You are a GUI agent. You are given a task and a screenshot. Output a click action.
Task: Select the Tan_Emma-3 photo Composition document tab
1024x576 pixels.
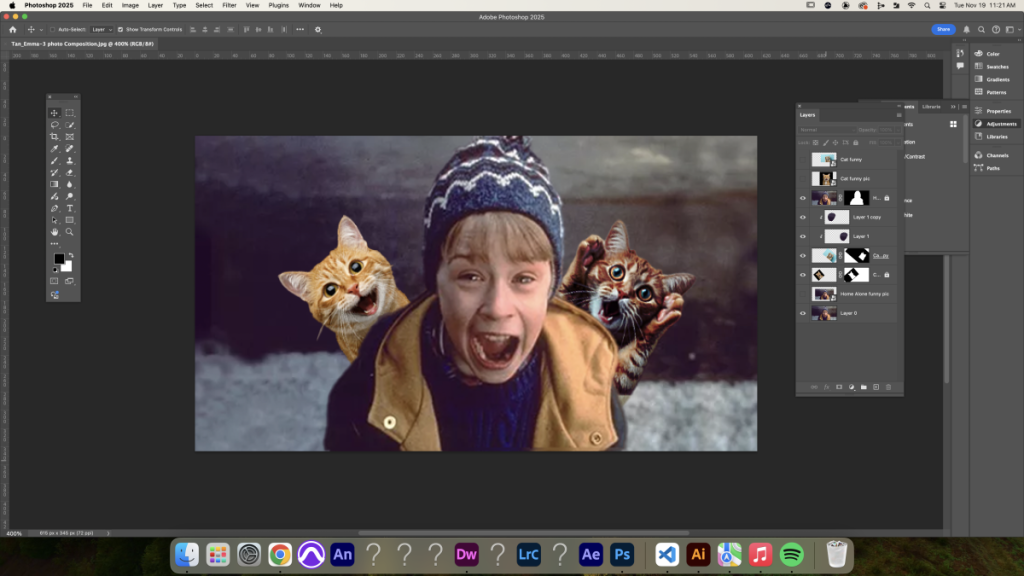tap(82, 44)
